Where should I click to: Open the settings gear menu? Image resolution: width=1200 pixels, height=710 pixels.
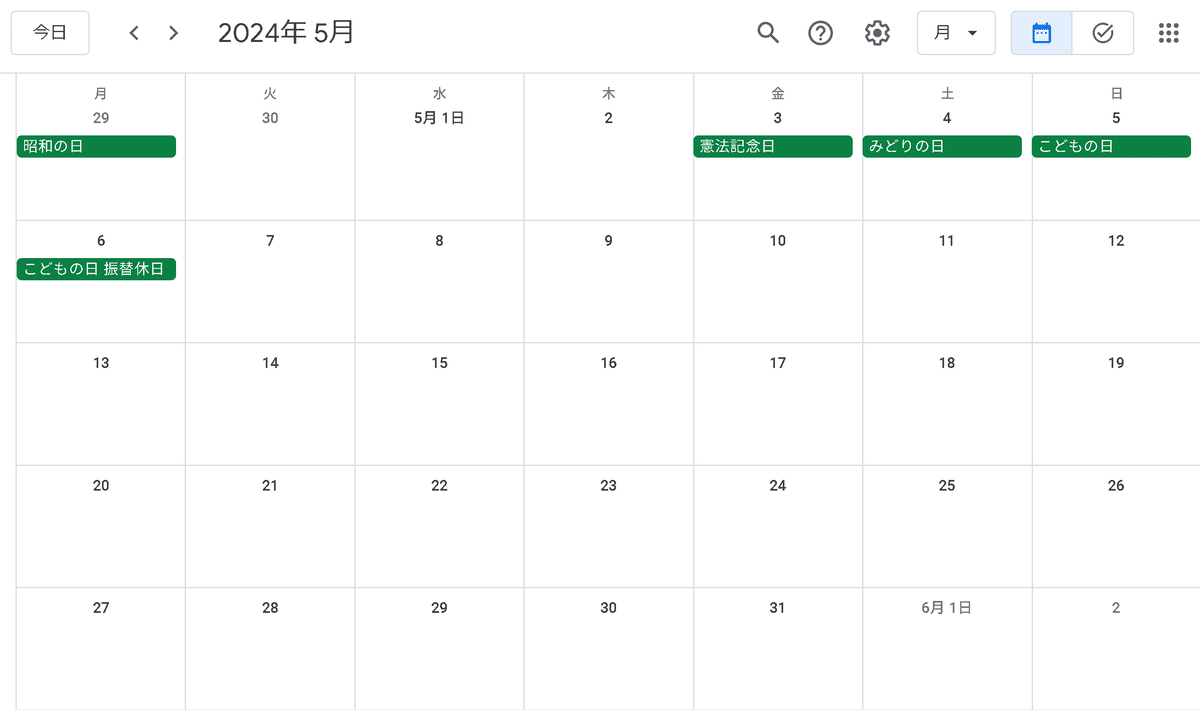pyautogui.click(x=877, y=33)
